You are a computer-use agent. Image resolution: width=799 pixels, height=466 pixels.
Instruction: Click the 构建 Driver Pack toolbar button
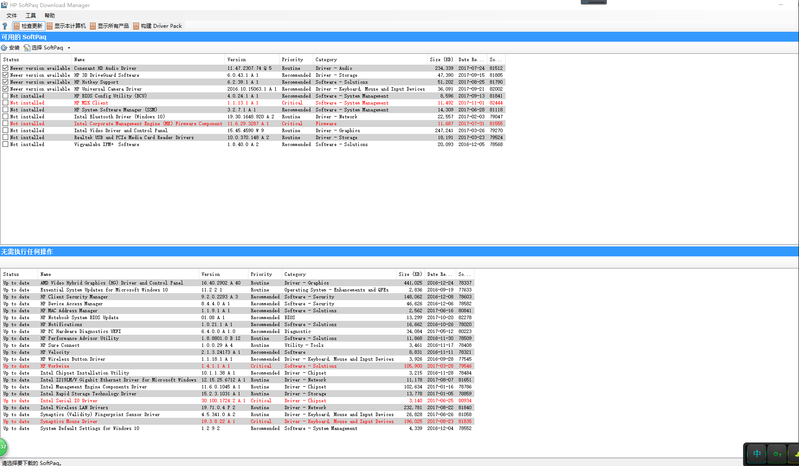click(x=158, y=26)
